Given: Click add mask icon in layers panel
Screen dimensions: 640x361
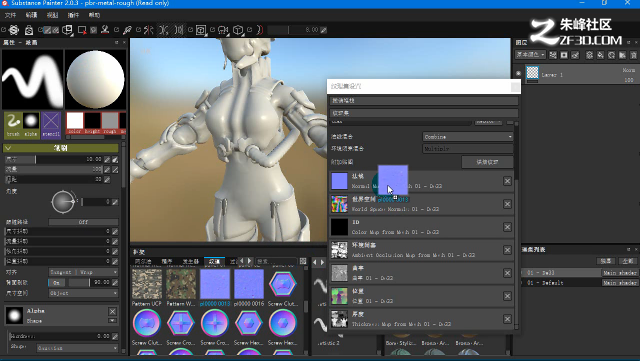Looking at the screenshot, I should tap(564, 55).
